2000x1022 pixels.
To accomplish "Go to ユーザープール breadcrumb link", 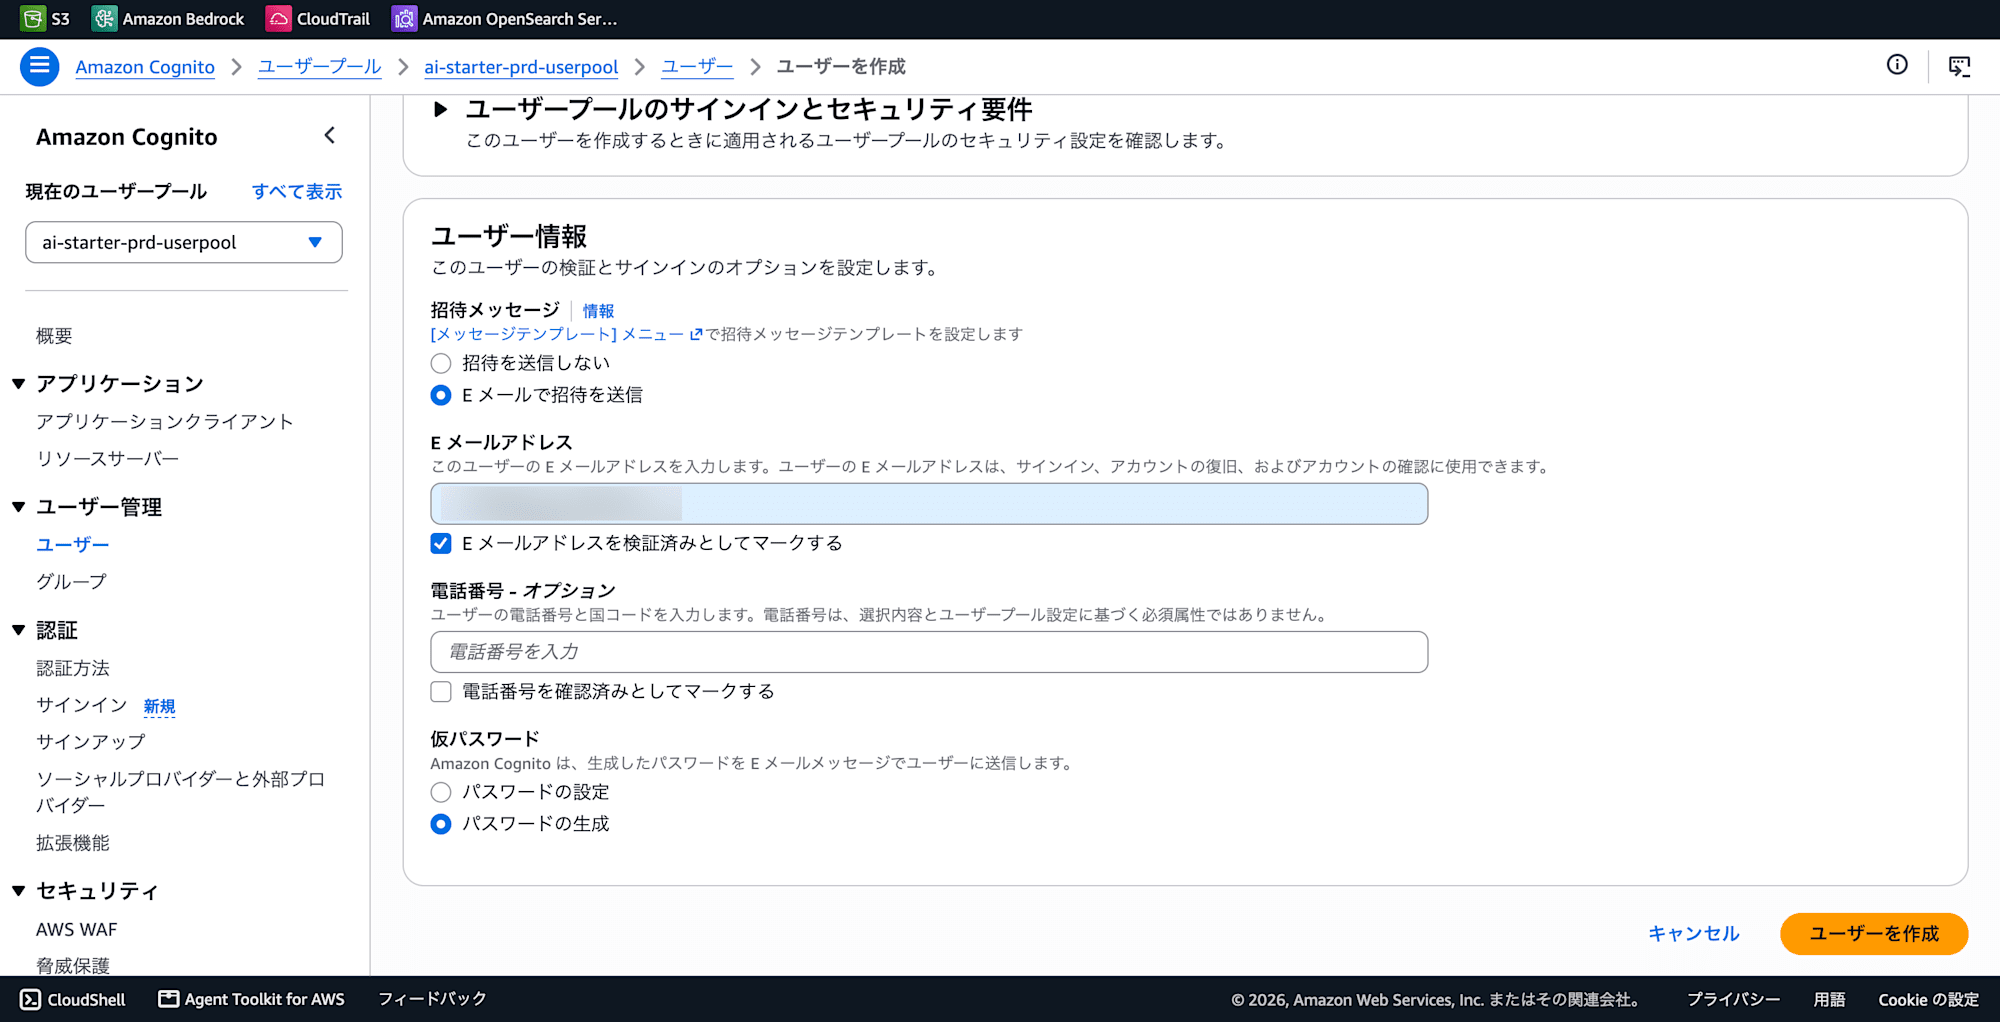I will tap(320, 67).
